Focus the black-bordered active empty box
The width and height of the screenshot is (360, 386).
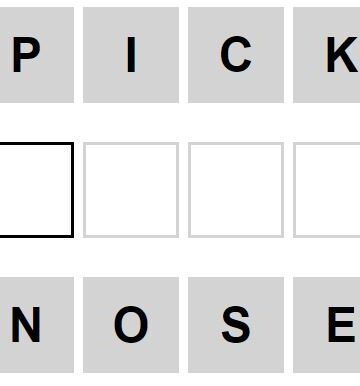click(37, 190)
